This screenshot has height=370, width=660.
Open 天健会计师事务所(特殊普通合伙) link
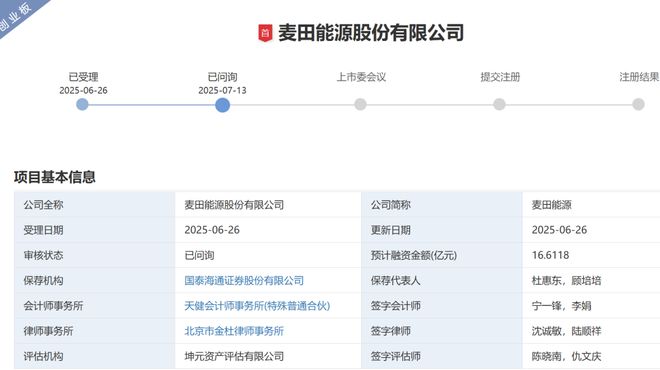pos(257,306)
